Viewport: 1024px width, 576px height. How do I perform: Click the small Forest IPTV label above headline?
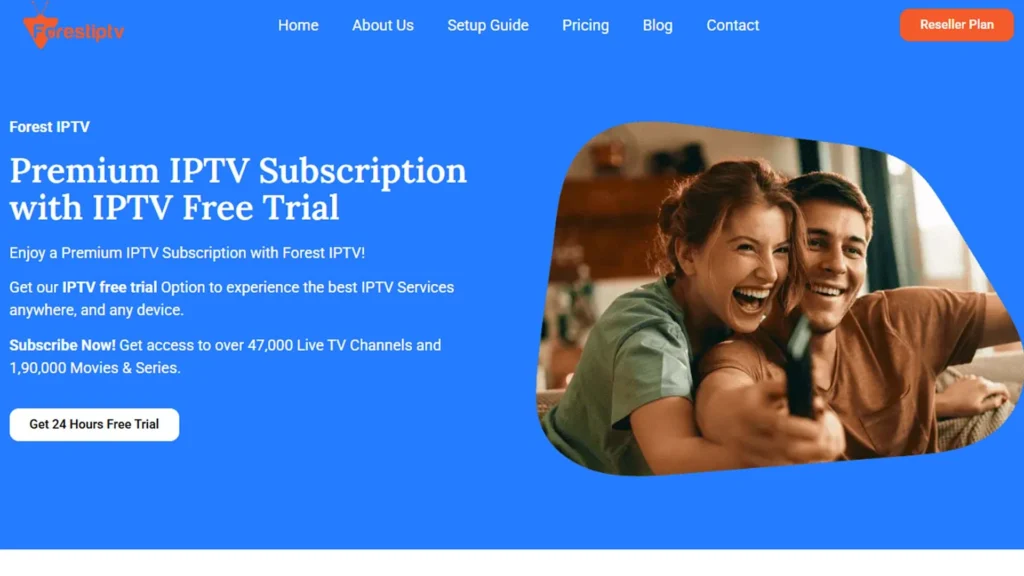pyautogui.click(x=50, y=127)
